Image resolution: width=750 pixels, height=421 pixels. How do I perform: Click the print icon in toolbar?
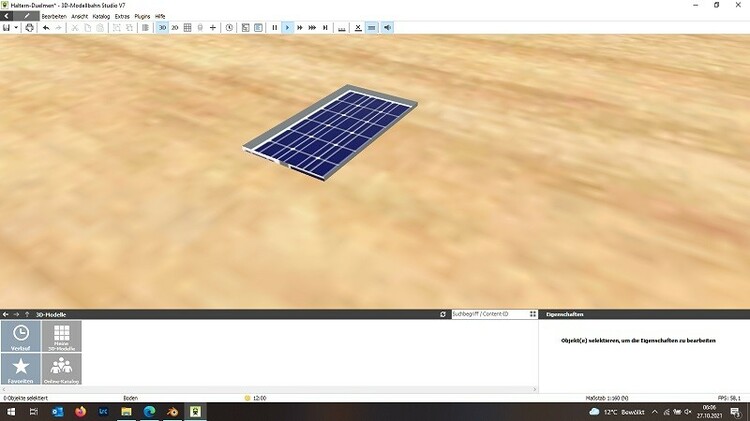[30, 28]
